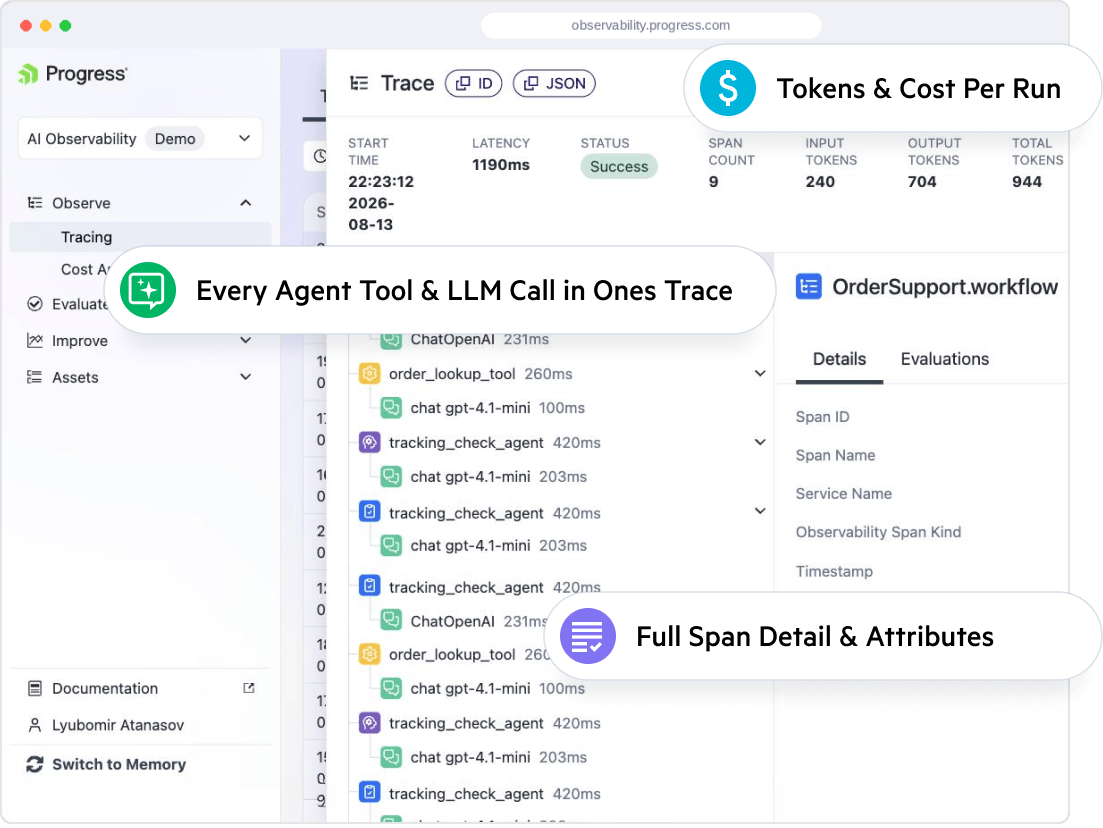The height and width of the screenshot is (828, 1103).
Task: Click the Observability Span Kind label
Action: pos(878,532)
